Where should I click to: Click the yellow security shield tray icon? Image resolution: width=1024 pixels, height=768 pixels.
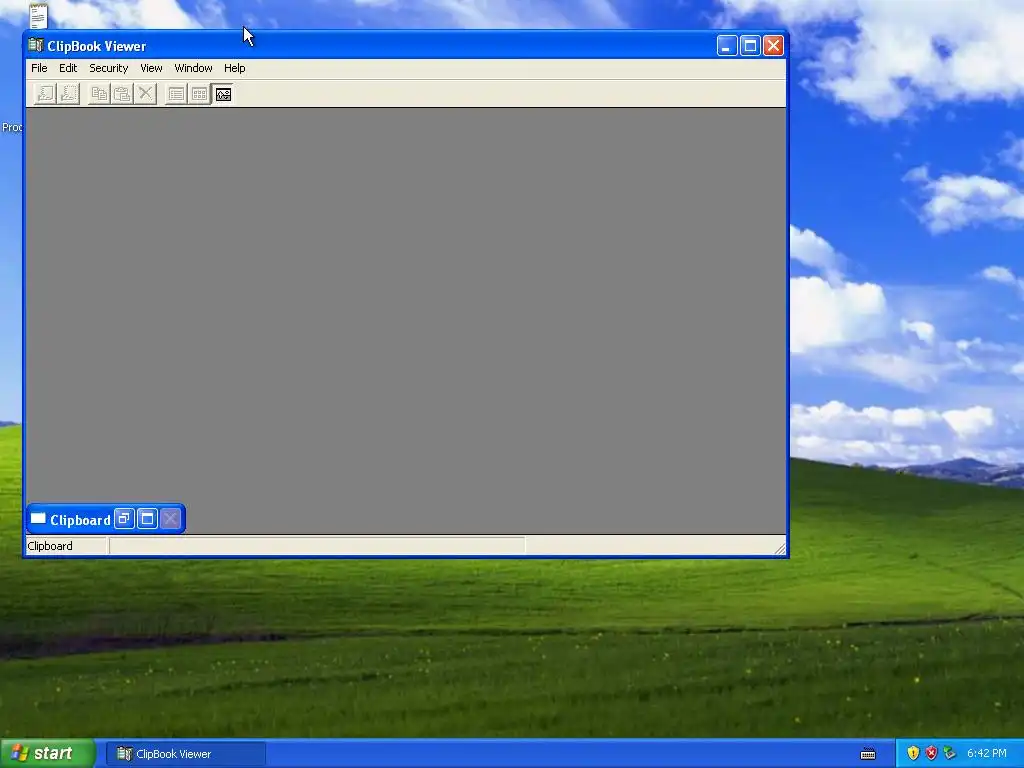point(913,754)
